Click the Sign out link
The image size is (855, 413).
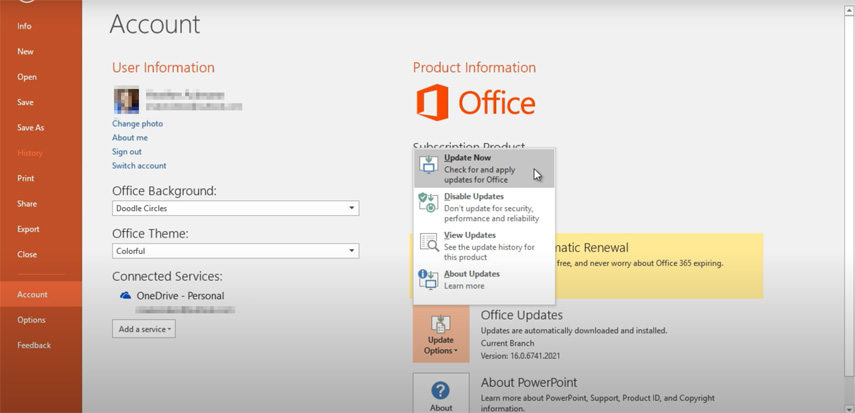tap(126, 152)
